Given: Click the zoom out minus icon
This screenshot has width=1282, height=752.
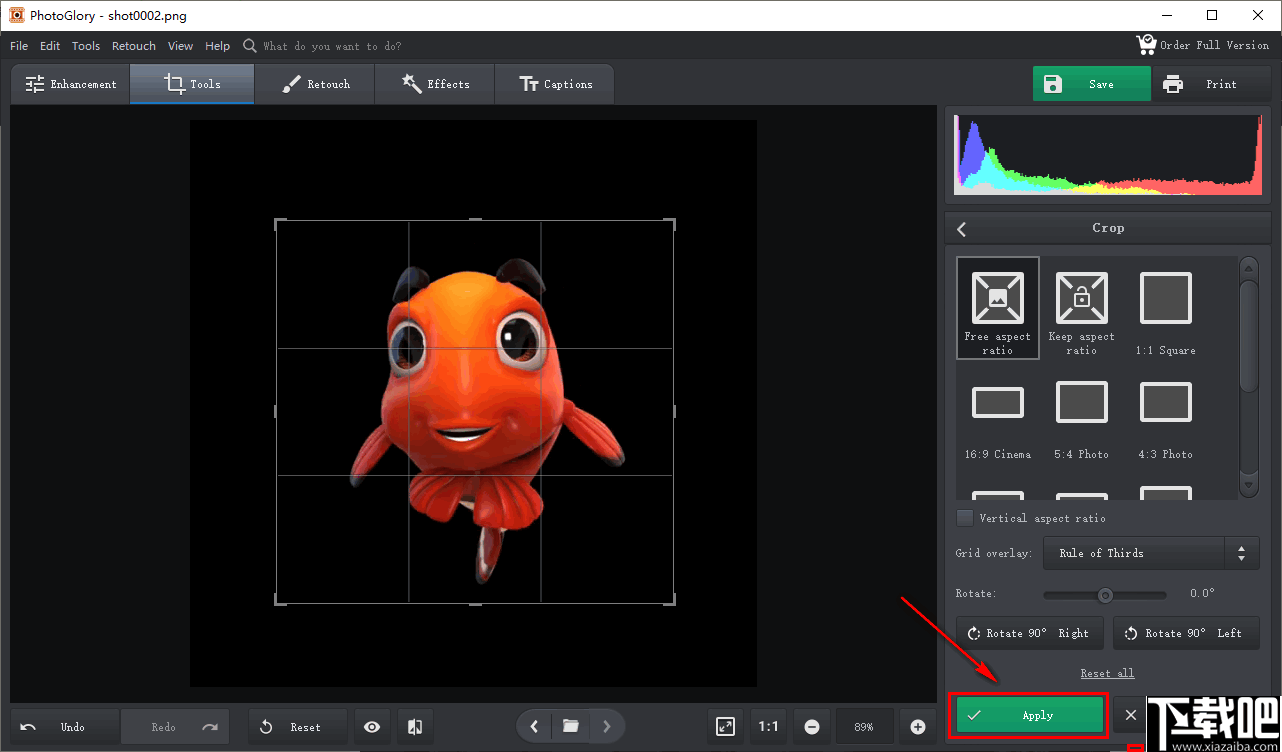Looking at the screenshot, I should [812, 727].
